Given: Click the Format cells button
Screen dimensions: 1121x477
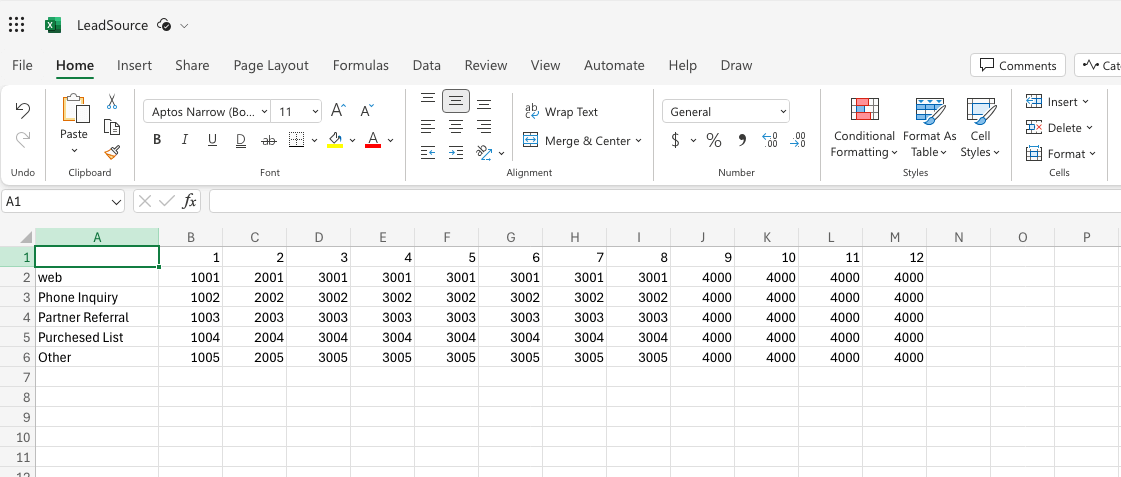Looking at the screenshot, I should (x=1061, y=154).
